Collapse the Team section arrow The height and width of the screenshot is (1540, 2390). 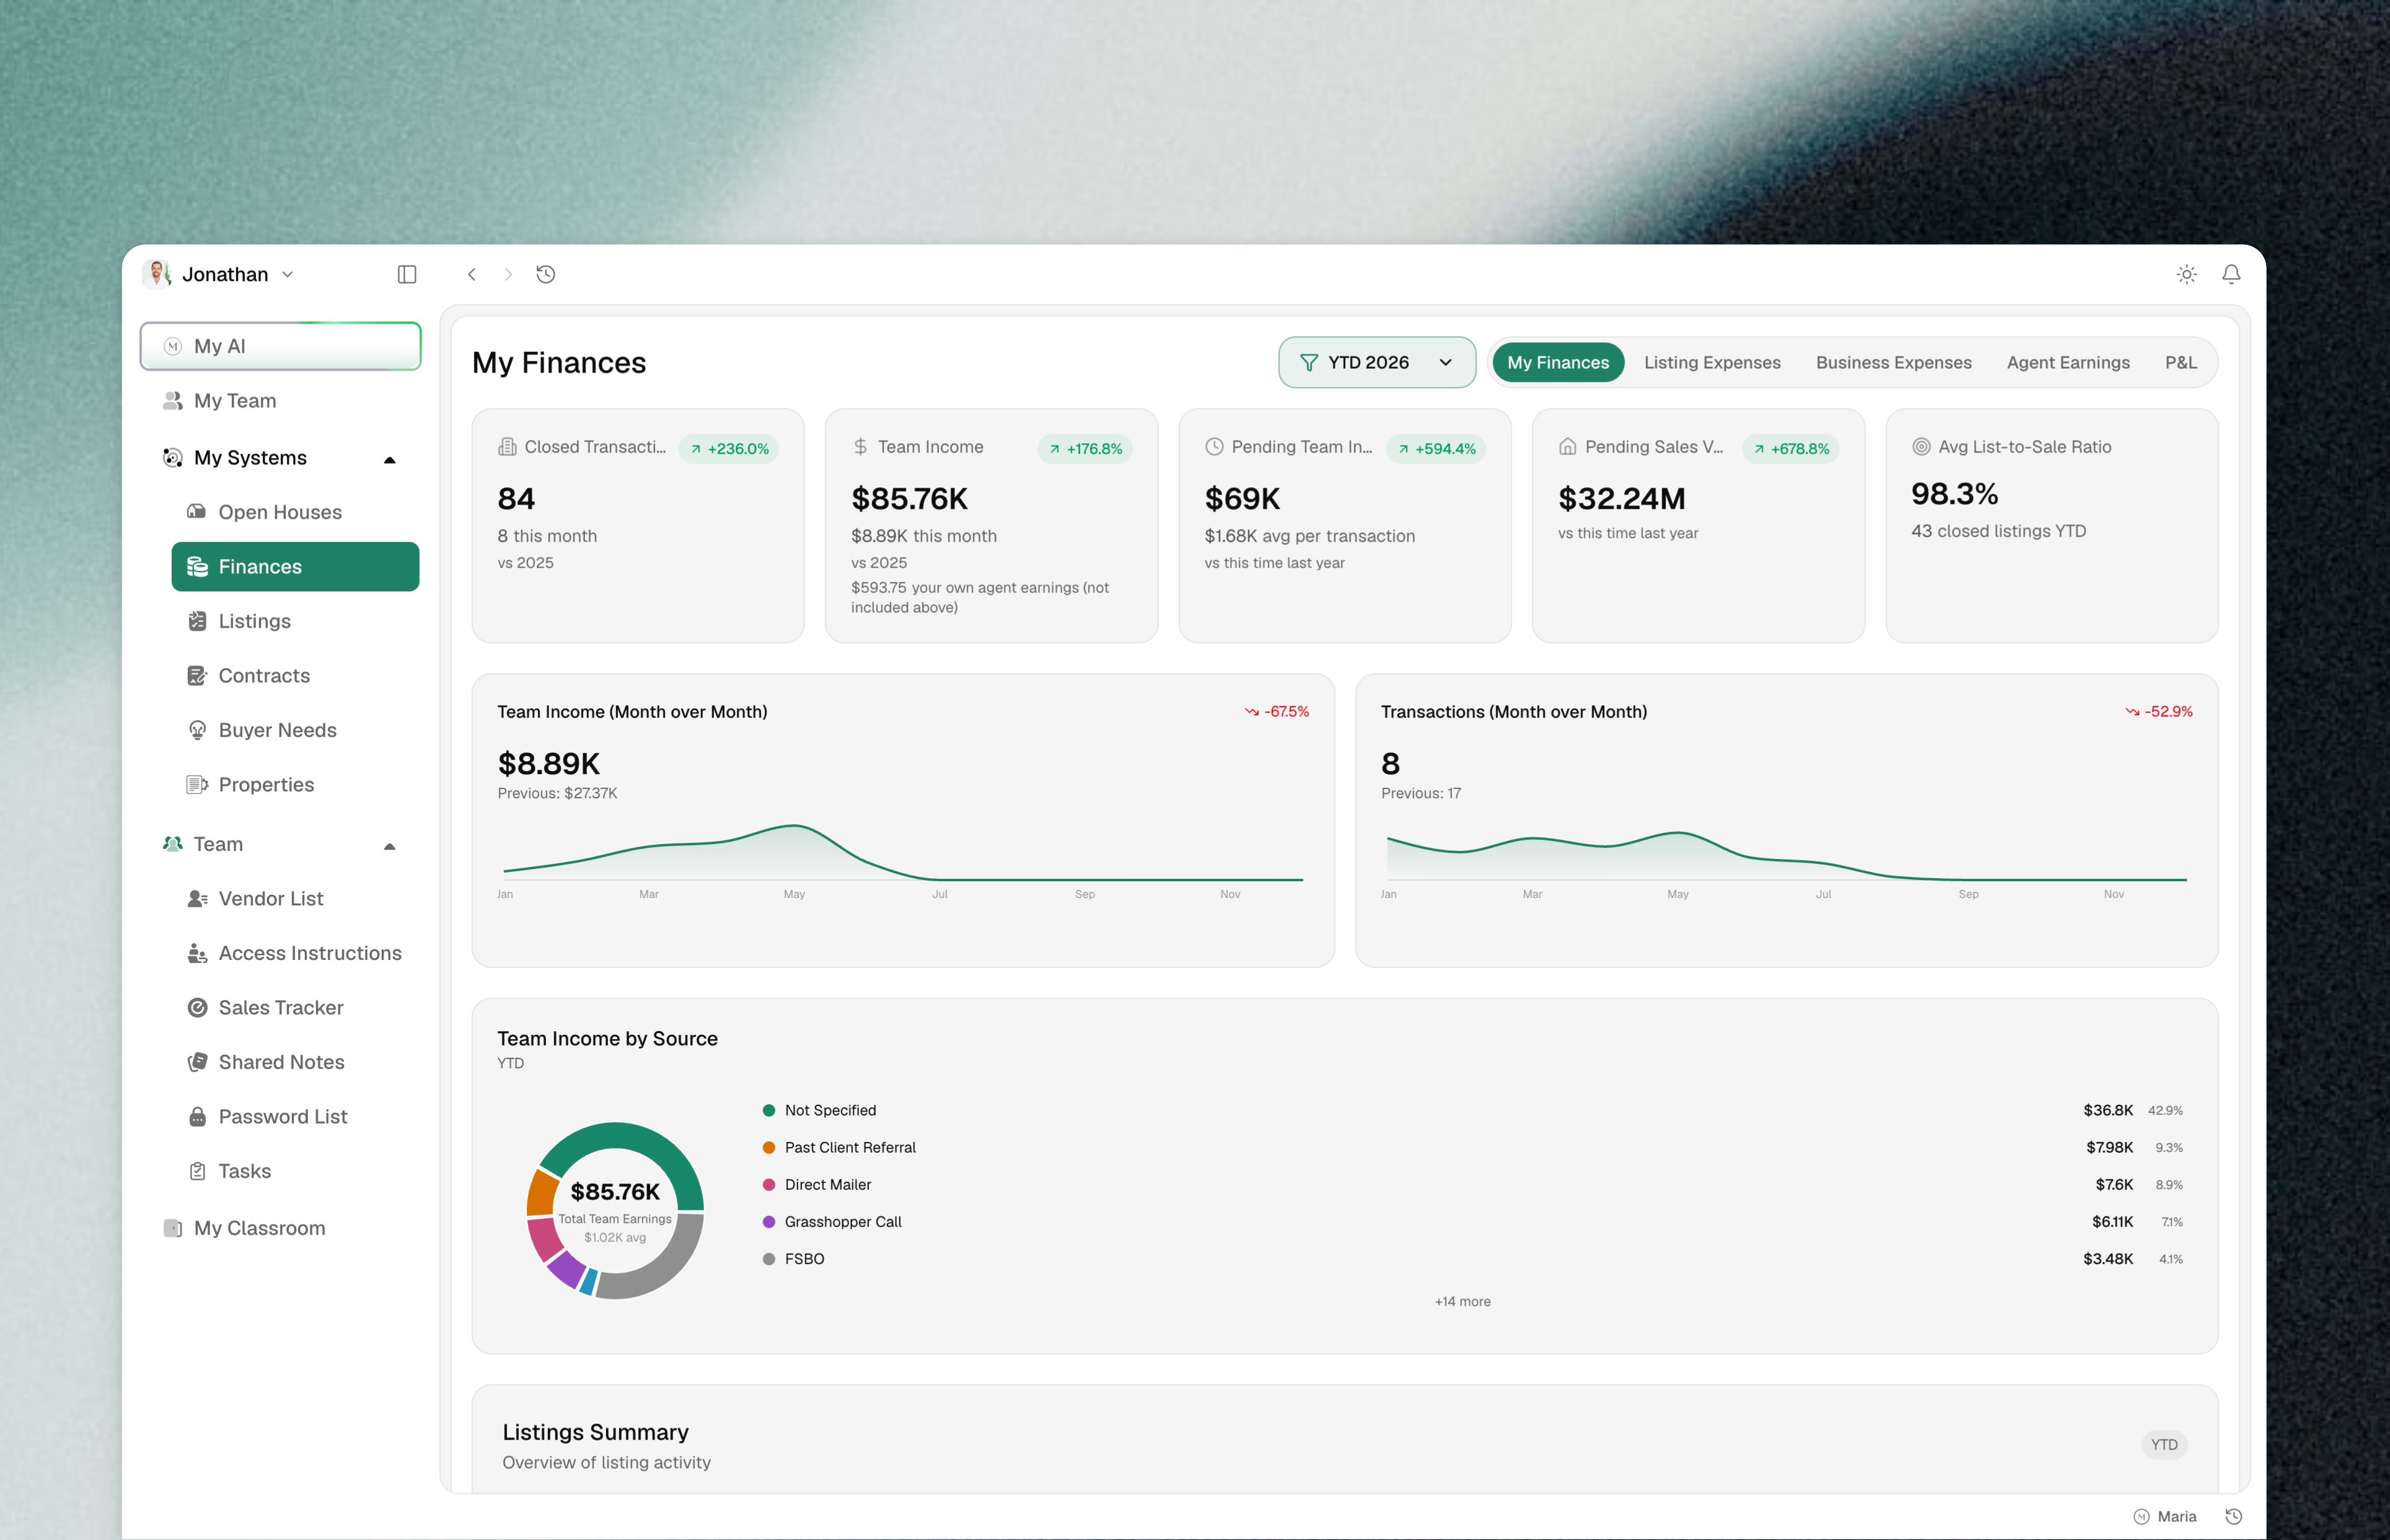[390, 846]
